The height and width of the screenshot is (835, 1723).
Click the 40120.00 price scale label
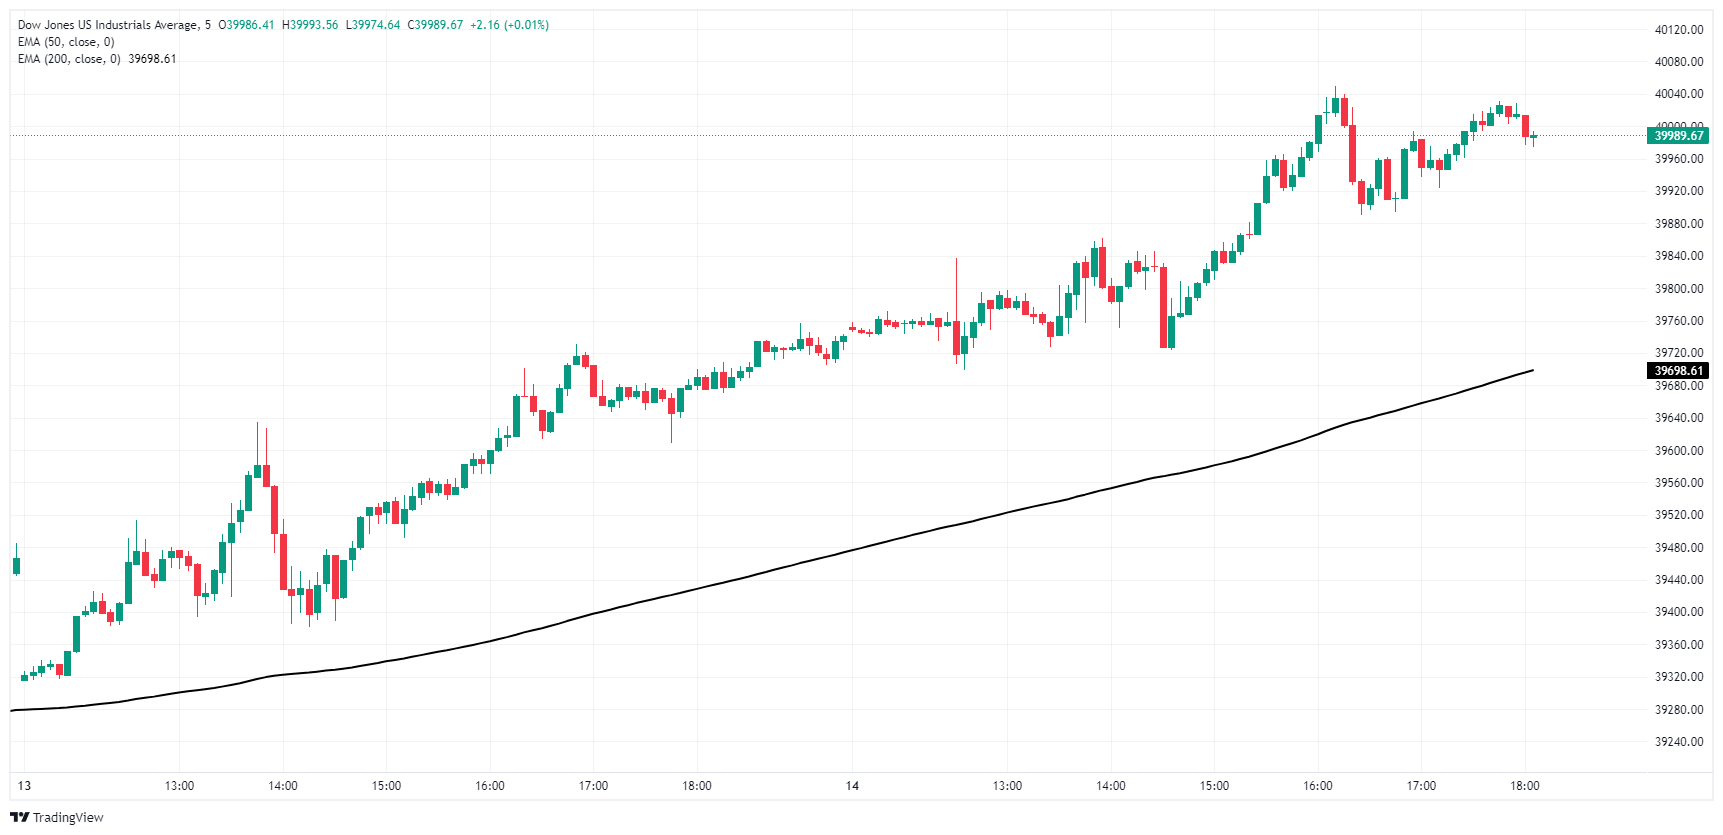(x=1679, y=30)
